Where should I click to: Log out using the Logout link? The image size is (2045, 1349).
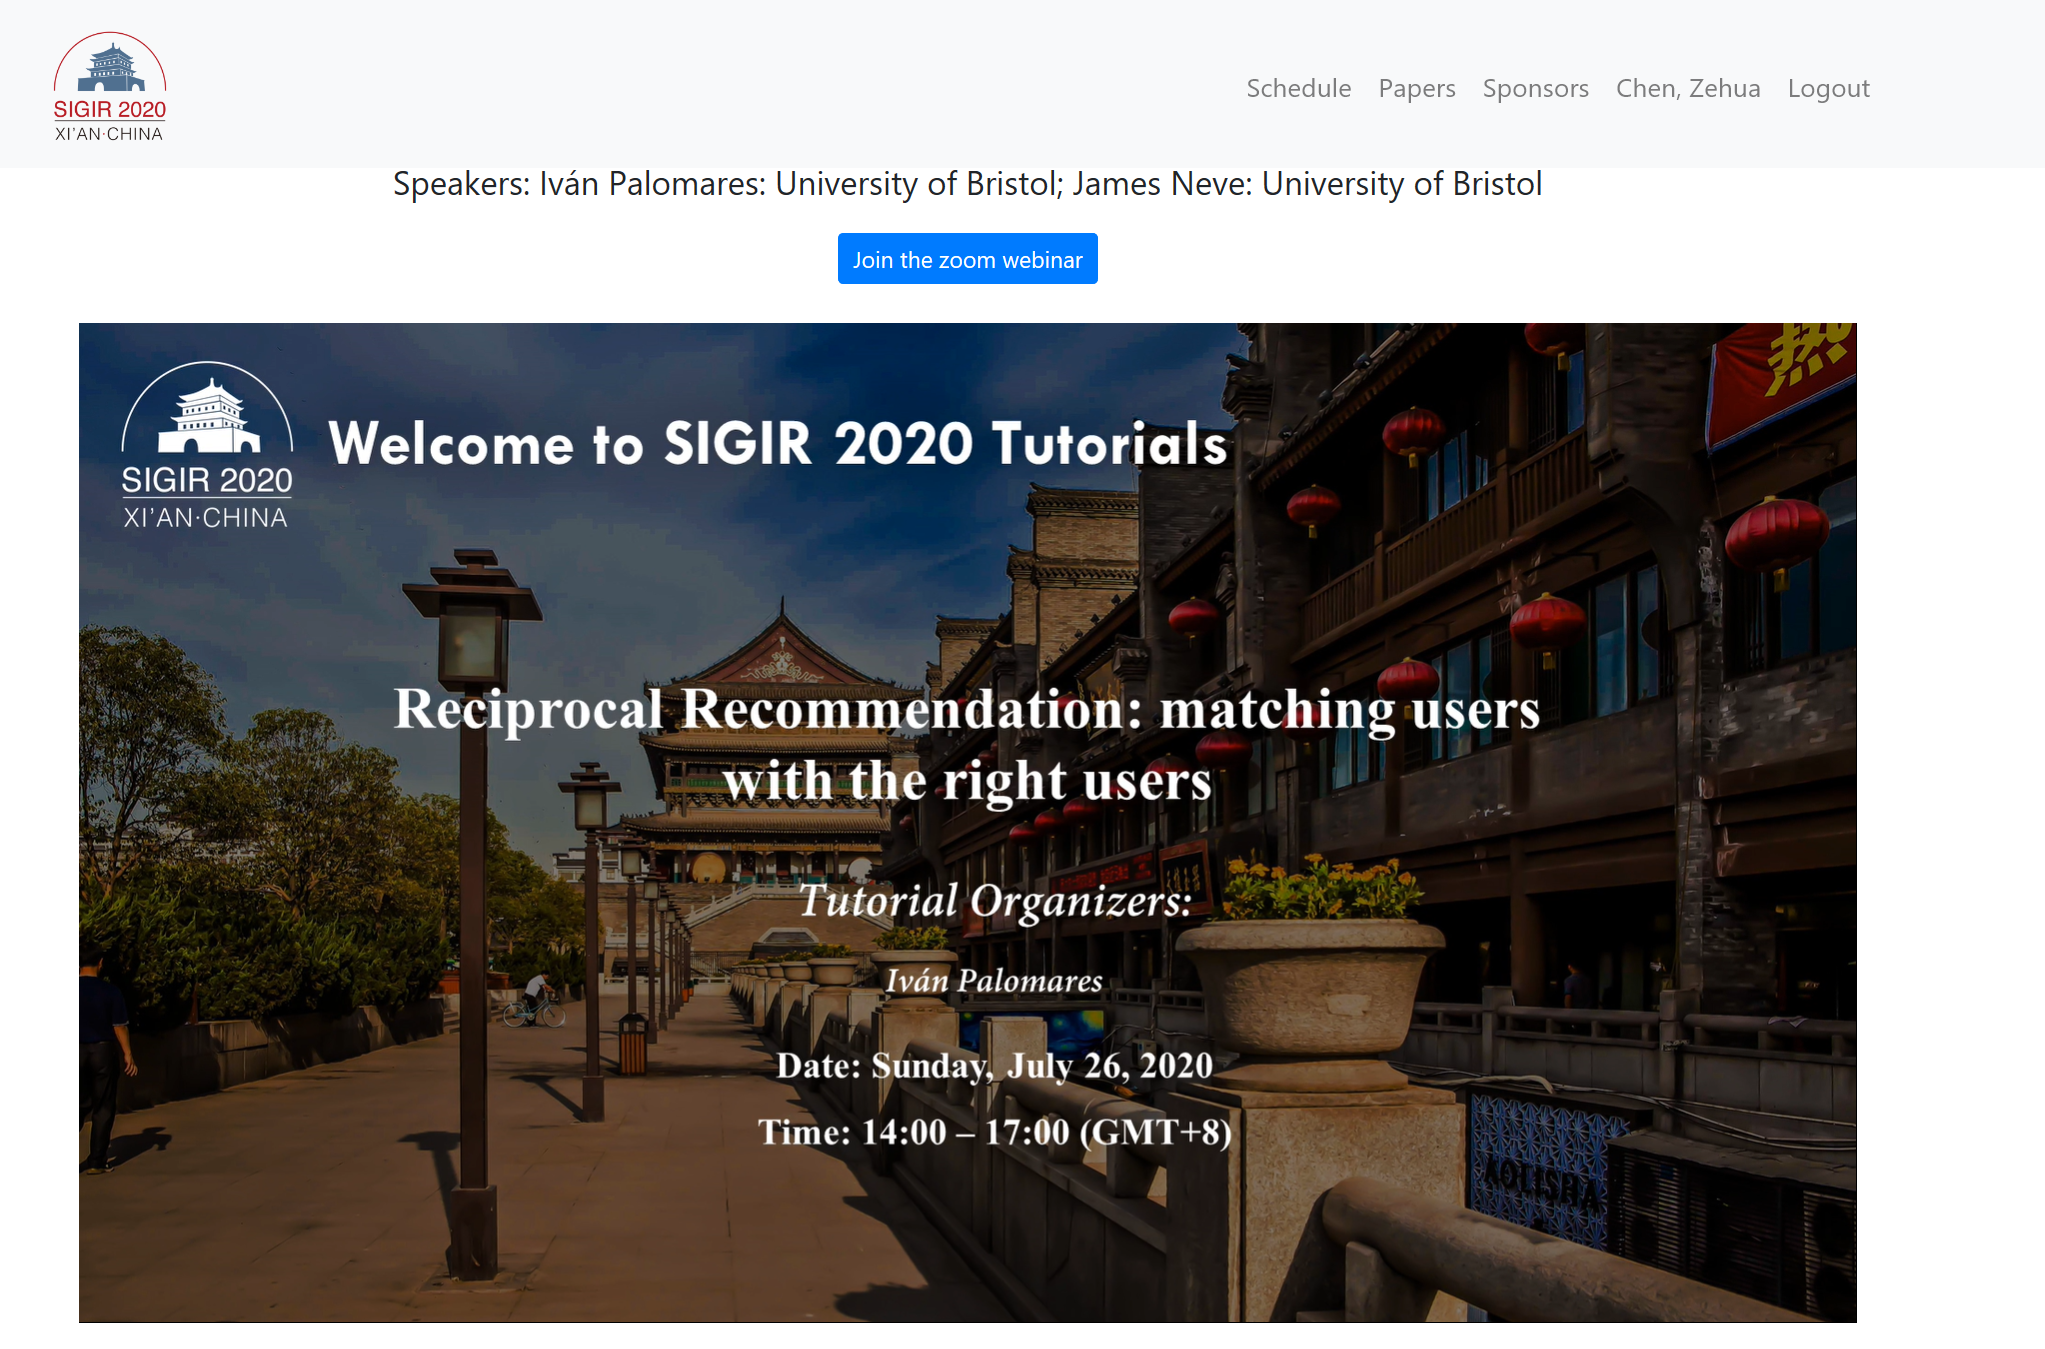click(x=1828, y=88)
